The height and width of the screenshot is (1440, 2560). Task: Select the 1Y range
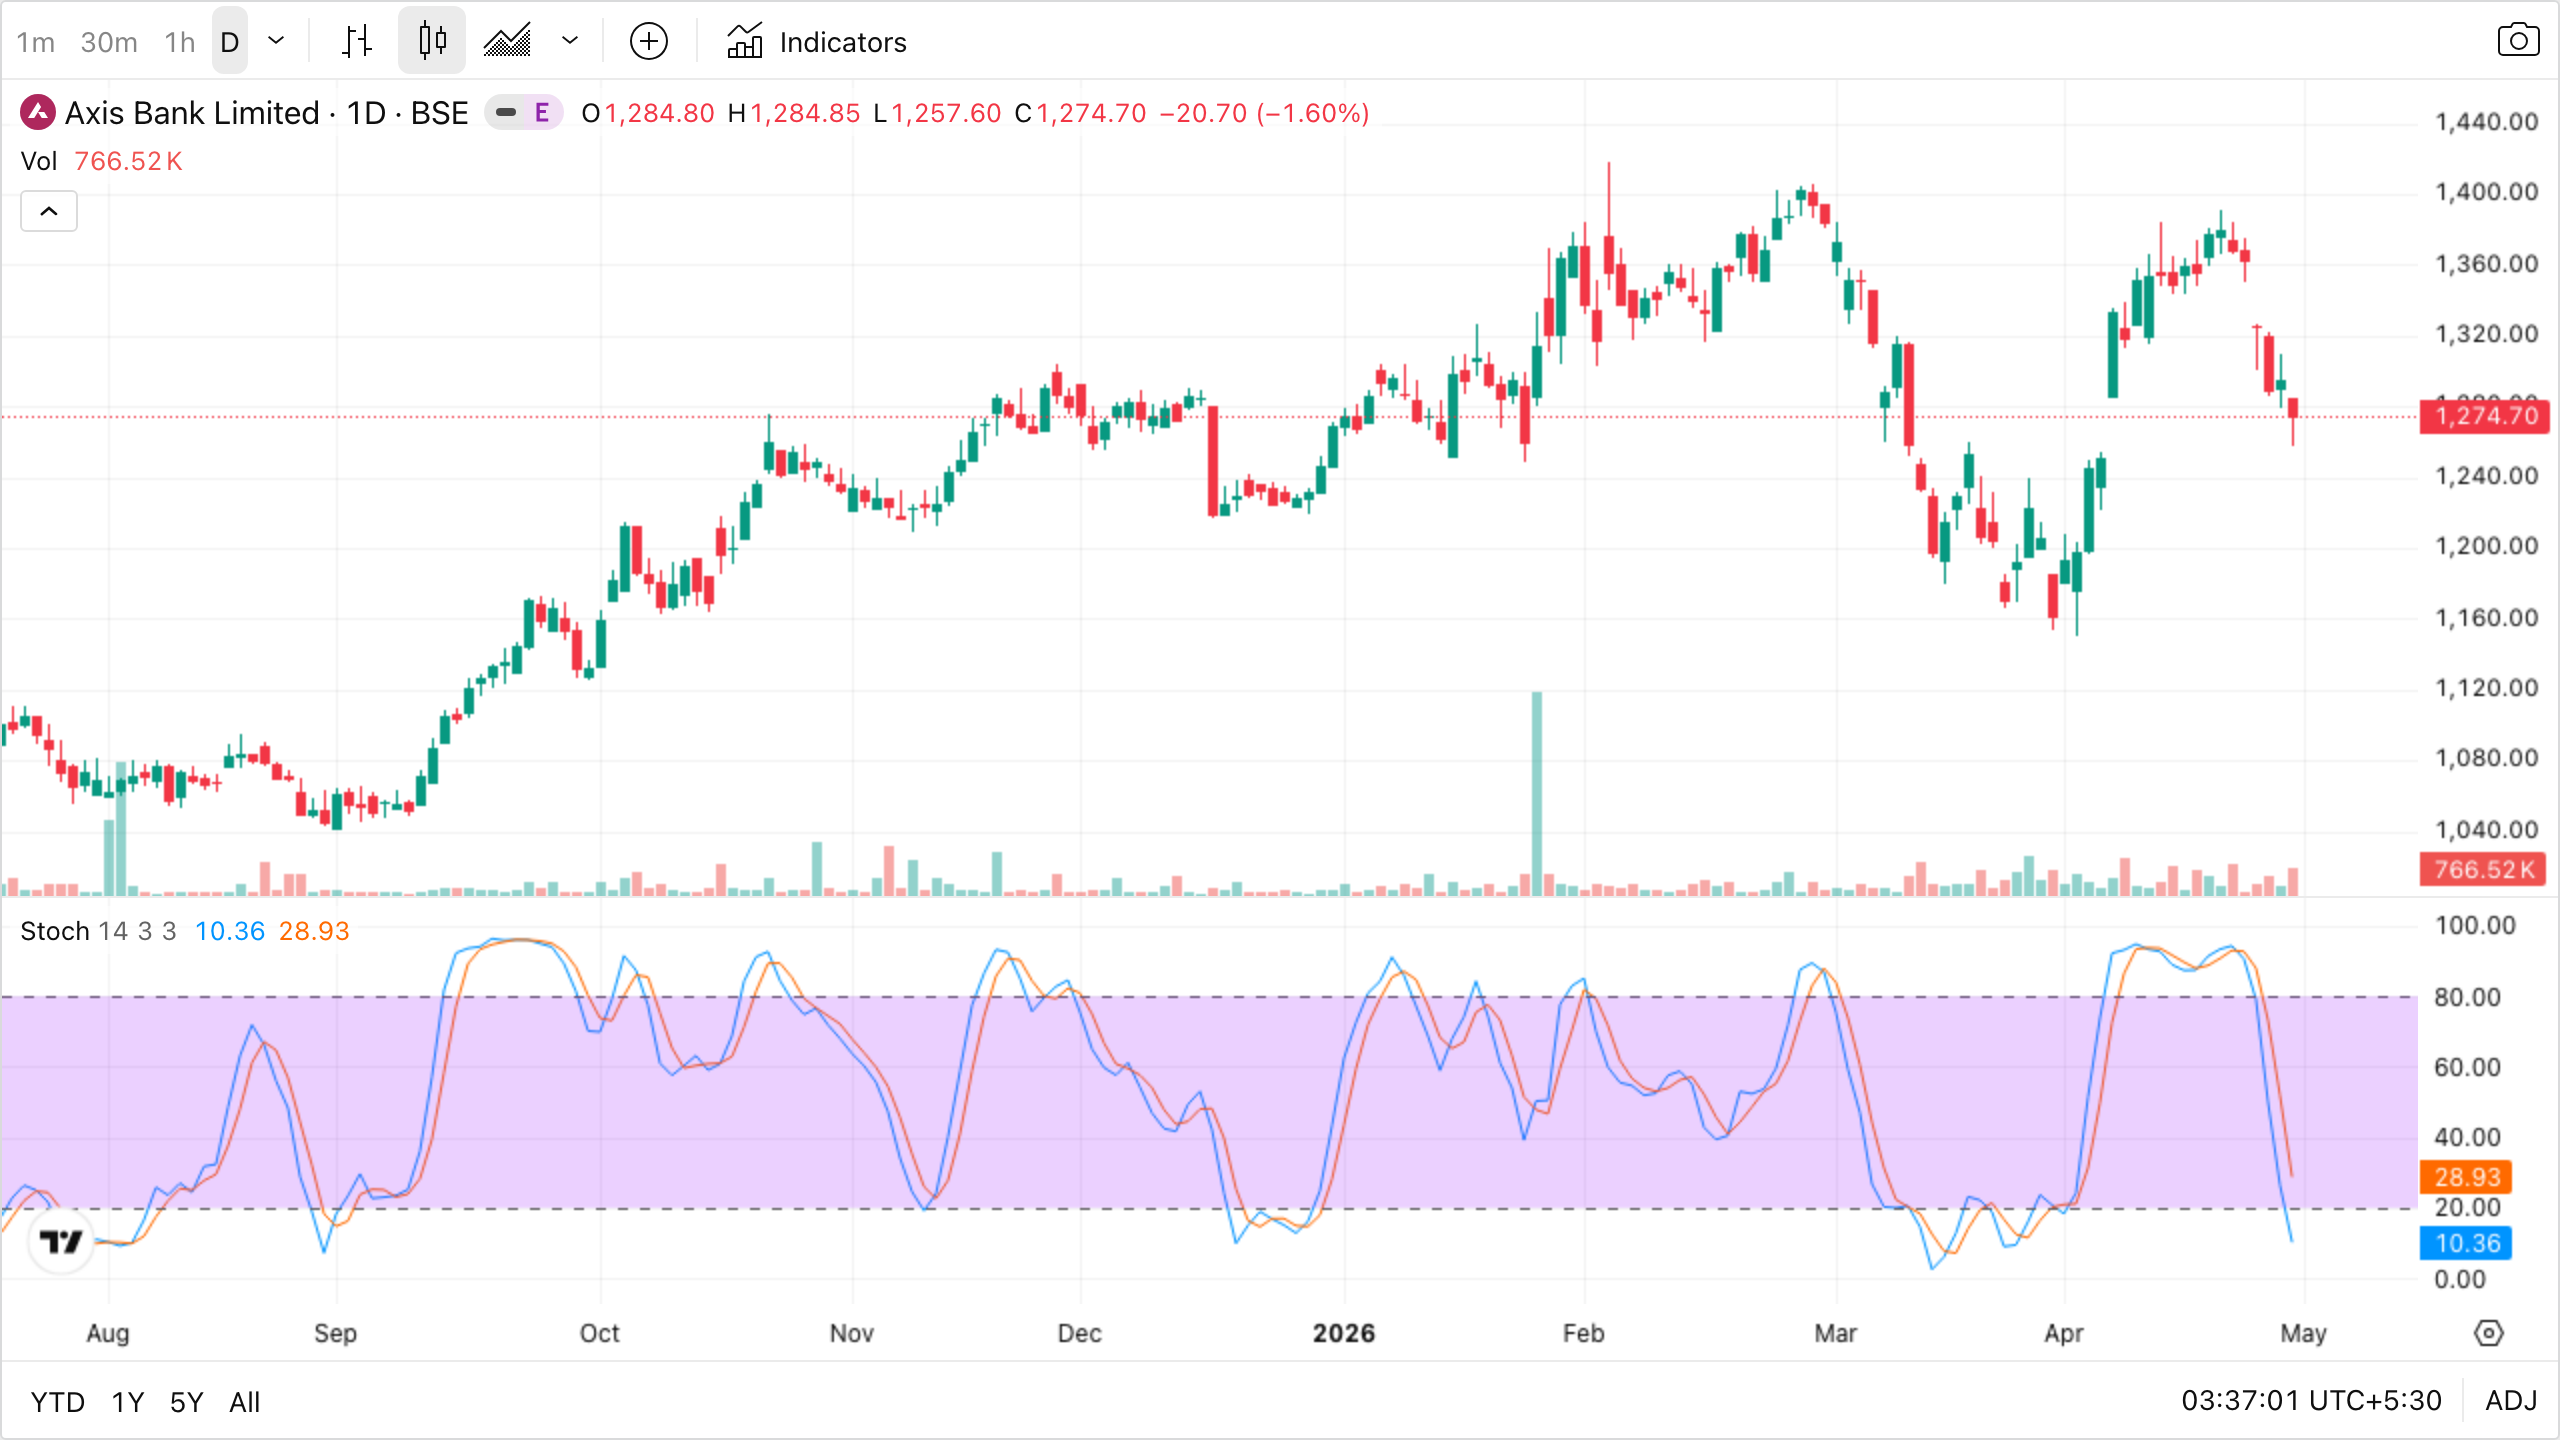[128, 1402]
